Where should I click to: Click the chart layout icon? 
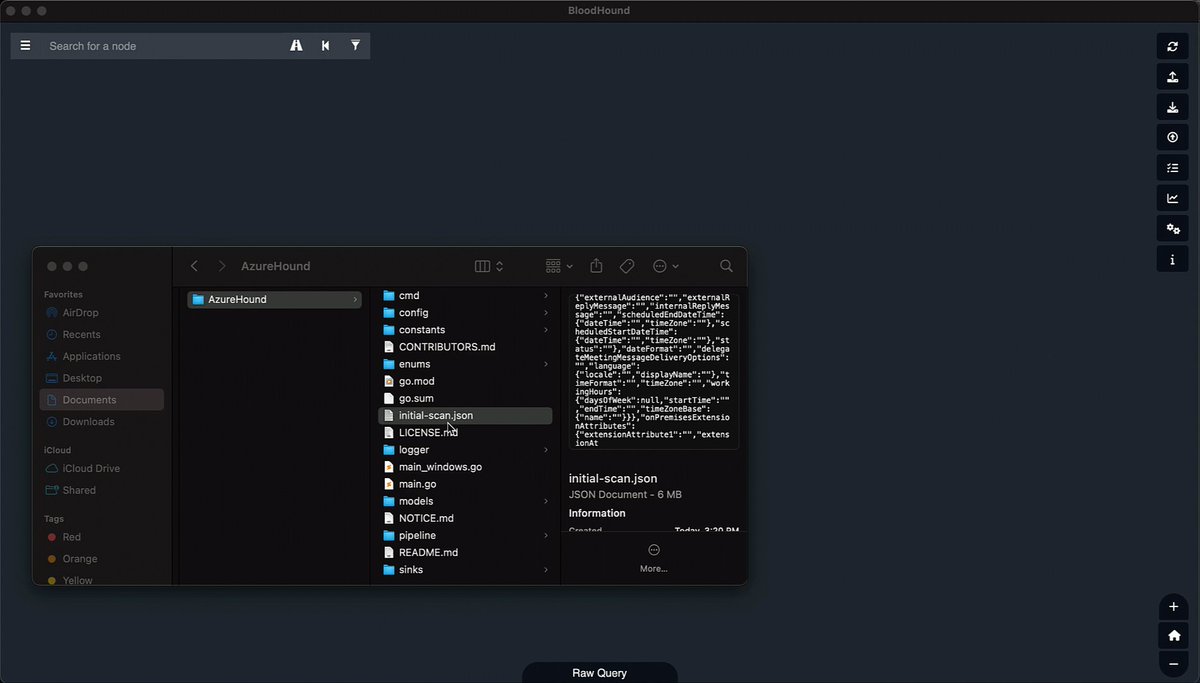point(1173,198)
